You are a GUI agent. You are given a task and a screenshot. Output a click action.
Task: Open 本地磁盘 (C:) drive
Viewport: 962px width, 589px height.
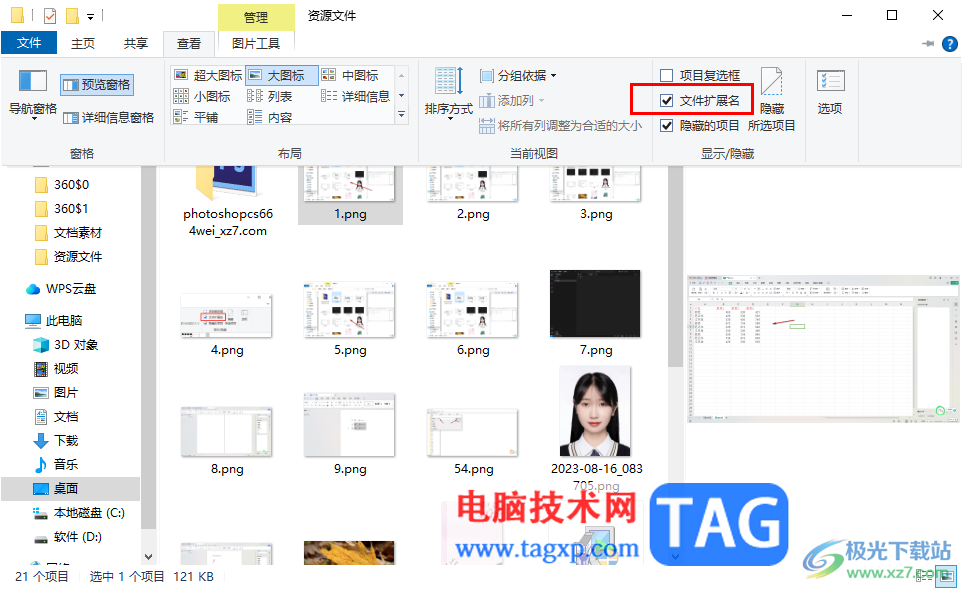(x=79, y=513)
